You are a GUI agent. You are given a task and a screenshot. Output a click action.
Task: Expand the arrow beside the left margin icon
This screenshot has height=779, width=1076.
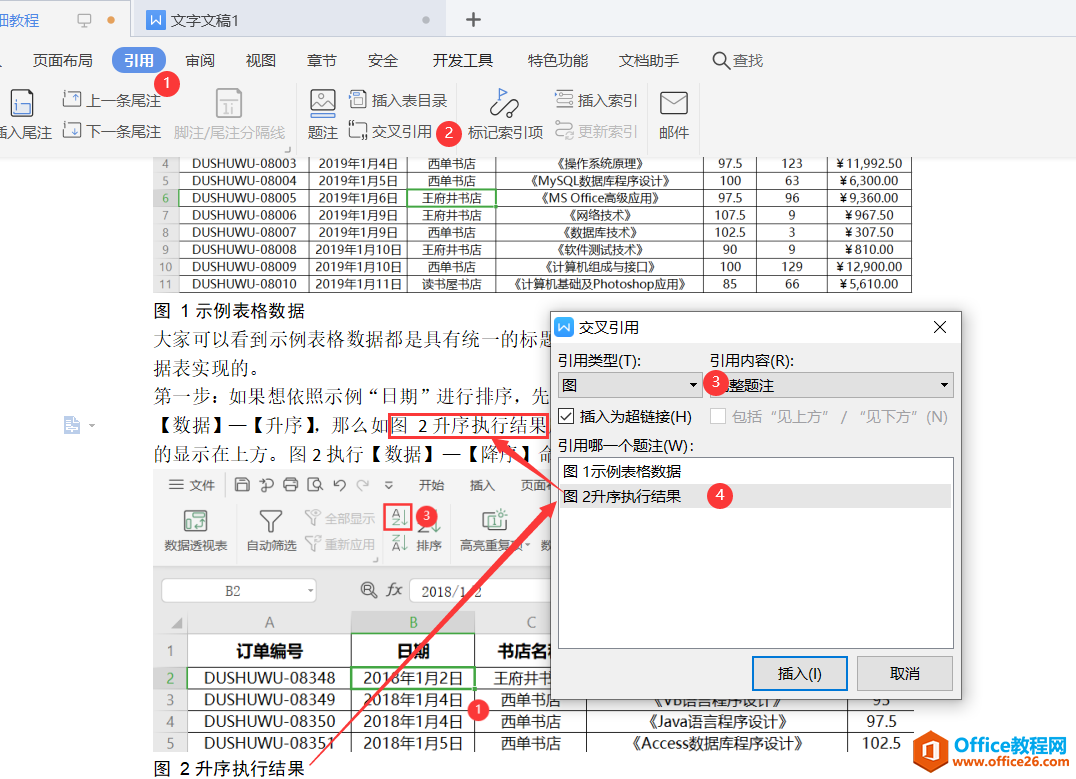point(92,426)
